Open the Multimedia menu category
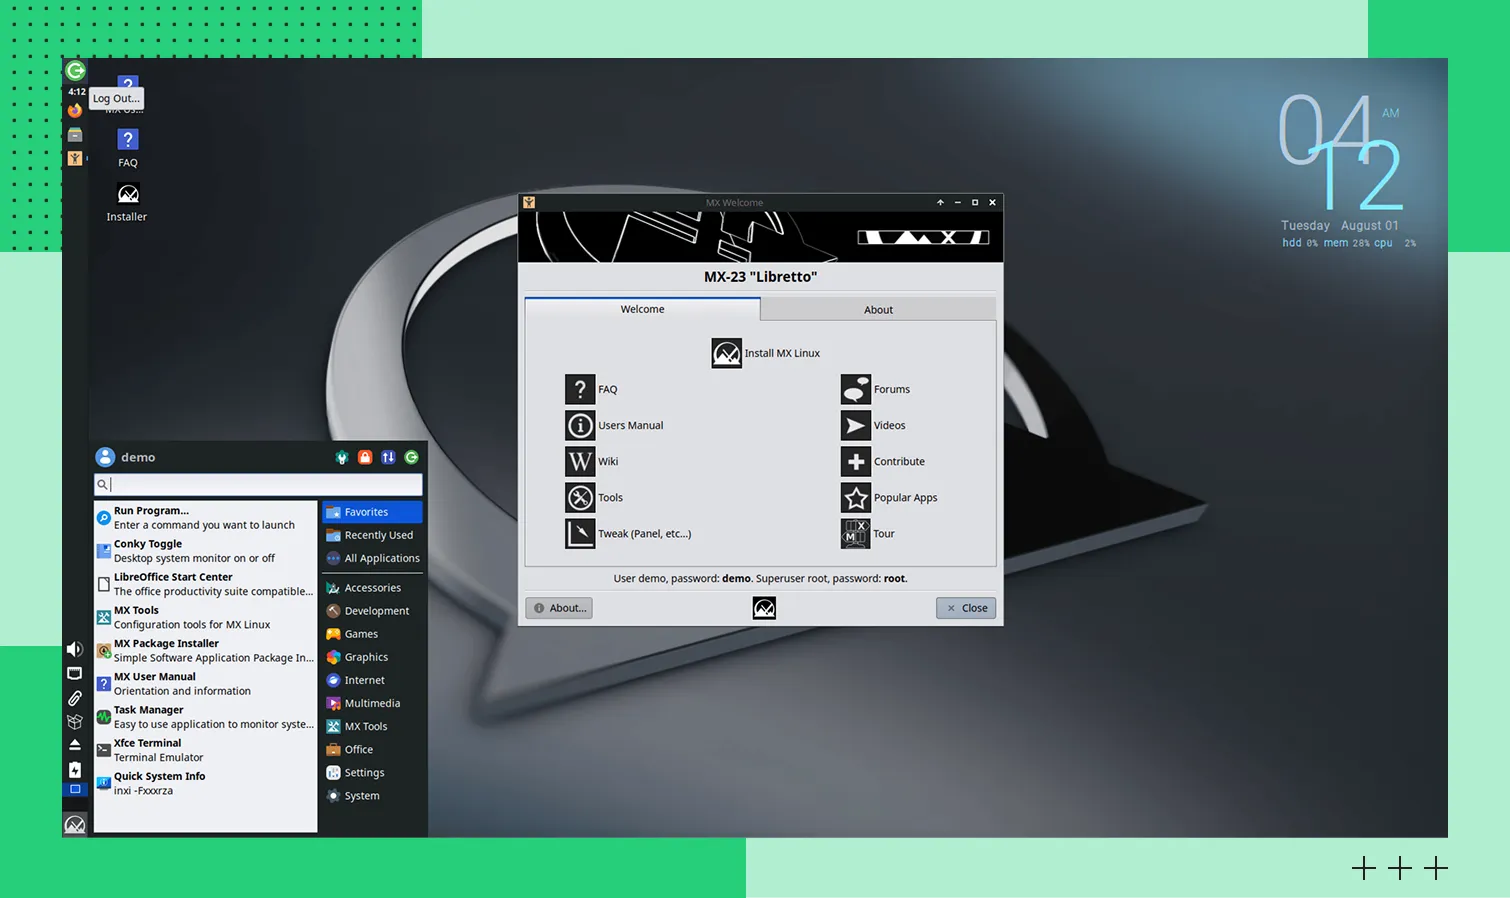1510x898 pixels. point(372,703)
